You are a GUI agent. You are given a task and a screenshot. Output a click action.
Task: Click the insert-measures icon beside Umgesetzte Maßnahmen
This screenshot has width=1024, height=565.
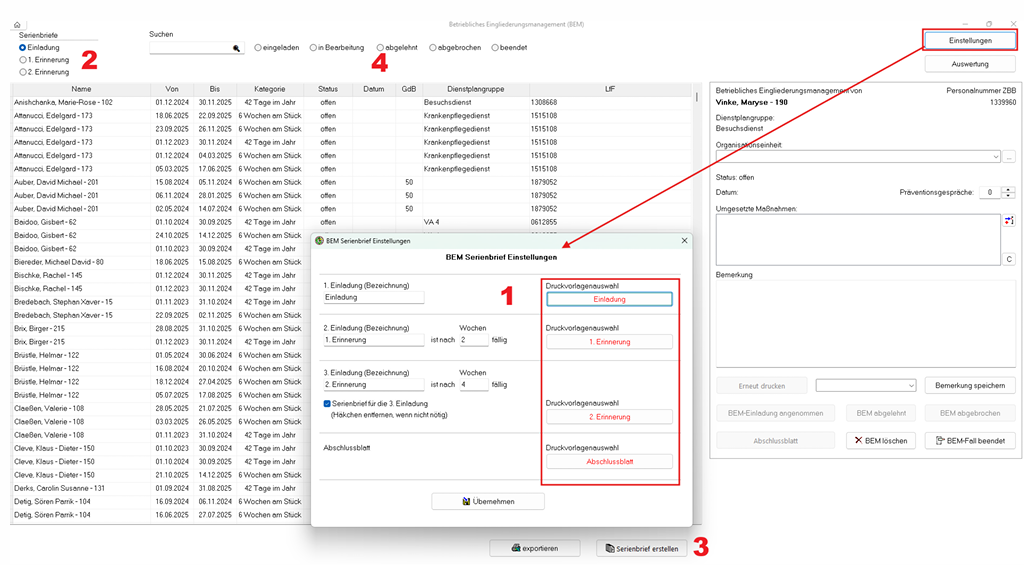point(1009,221)
